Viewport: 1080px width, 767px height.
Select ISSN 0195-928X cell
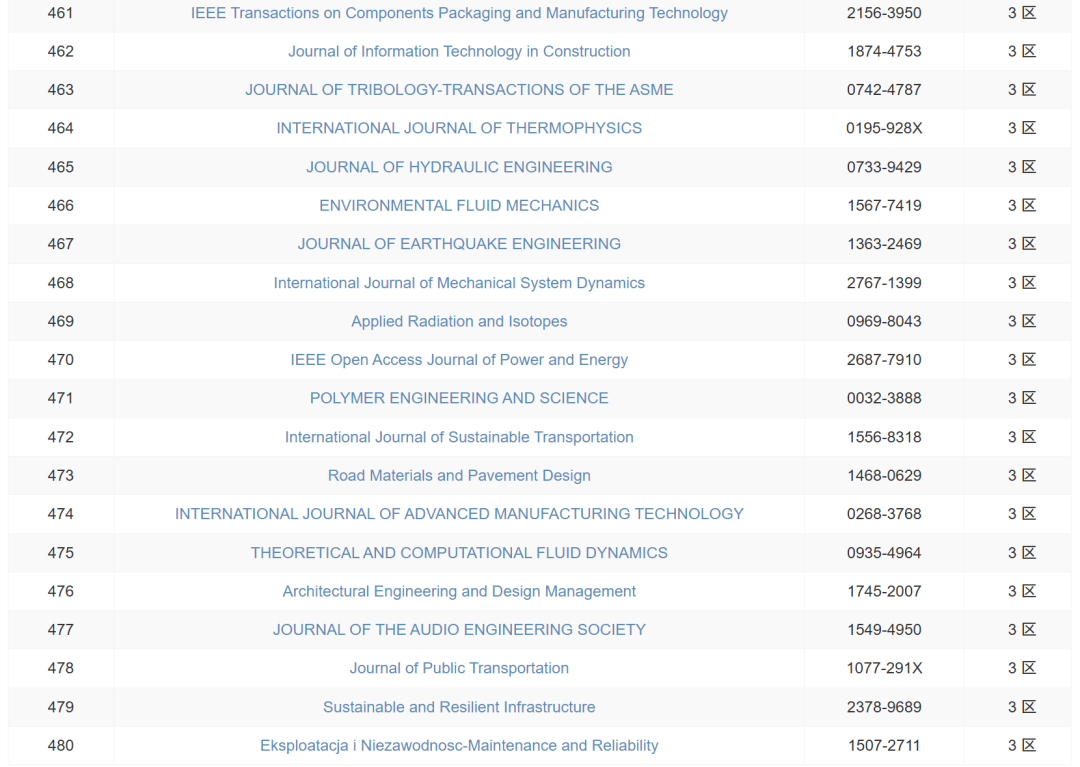click(884, 129)
